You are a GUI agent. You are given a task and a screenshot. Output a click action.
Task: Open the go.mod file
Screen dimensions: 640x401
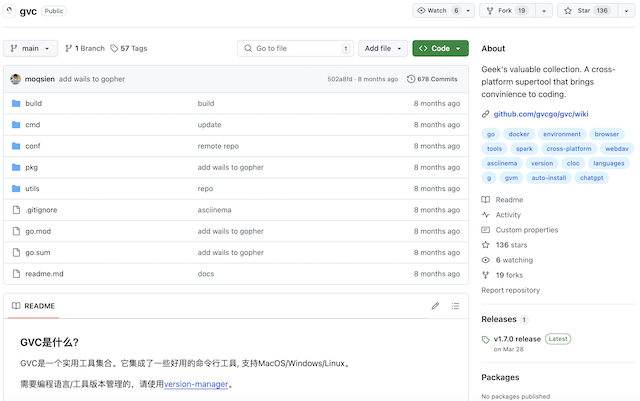(x=38, y=231)
